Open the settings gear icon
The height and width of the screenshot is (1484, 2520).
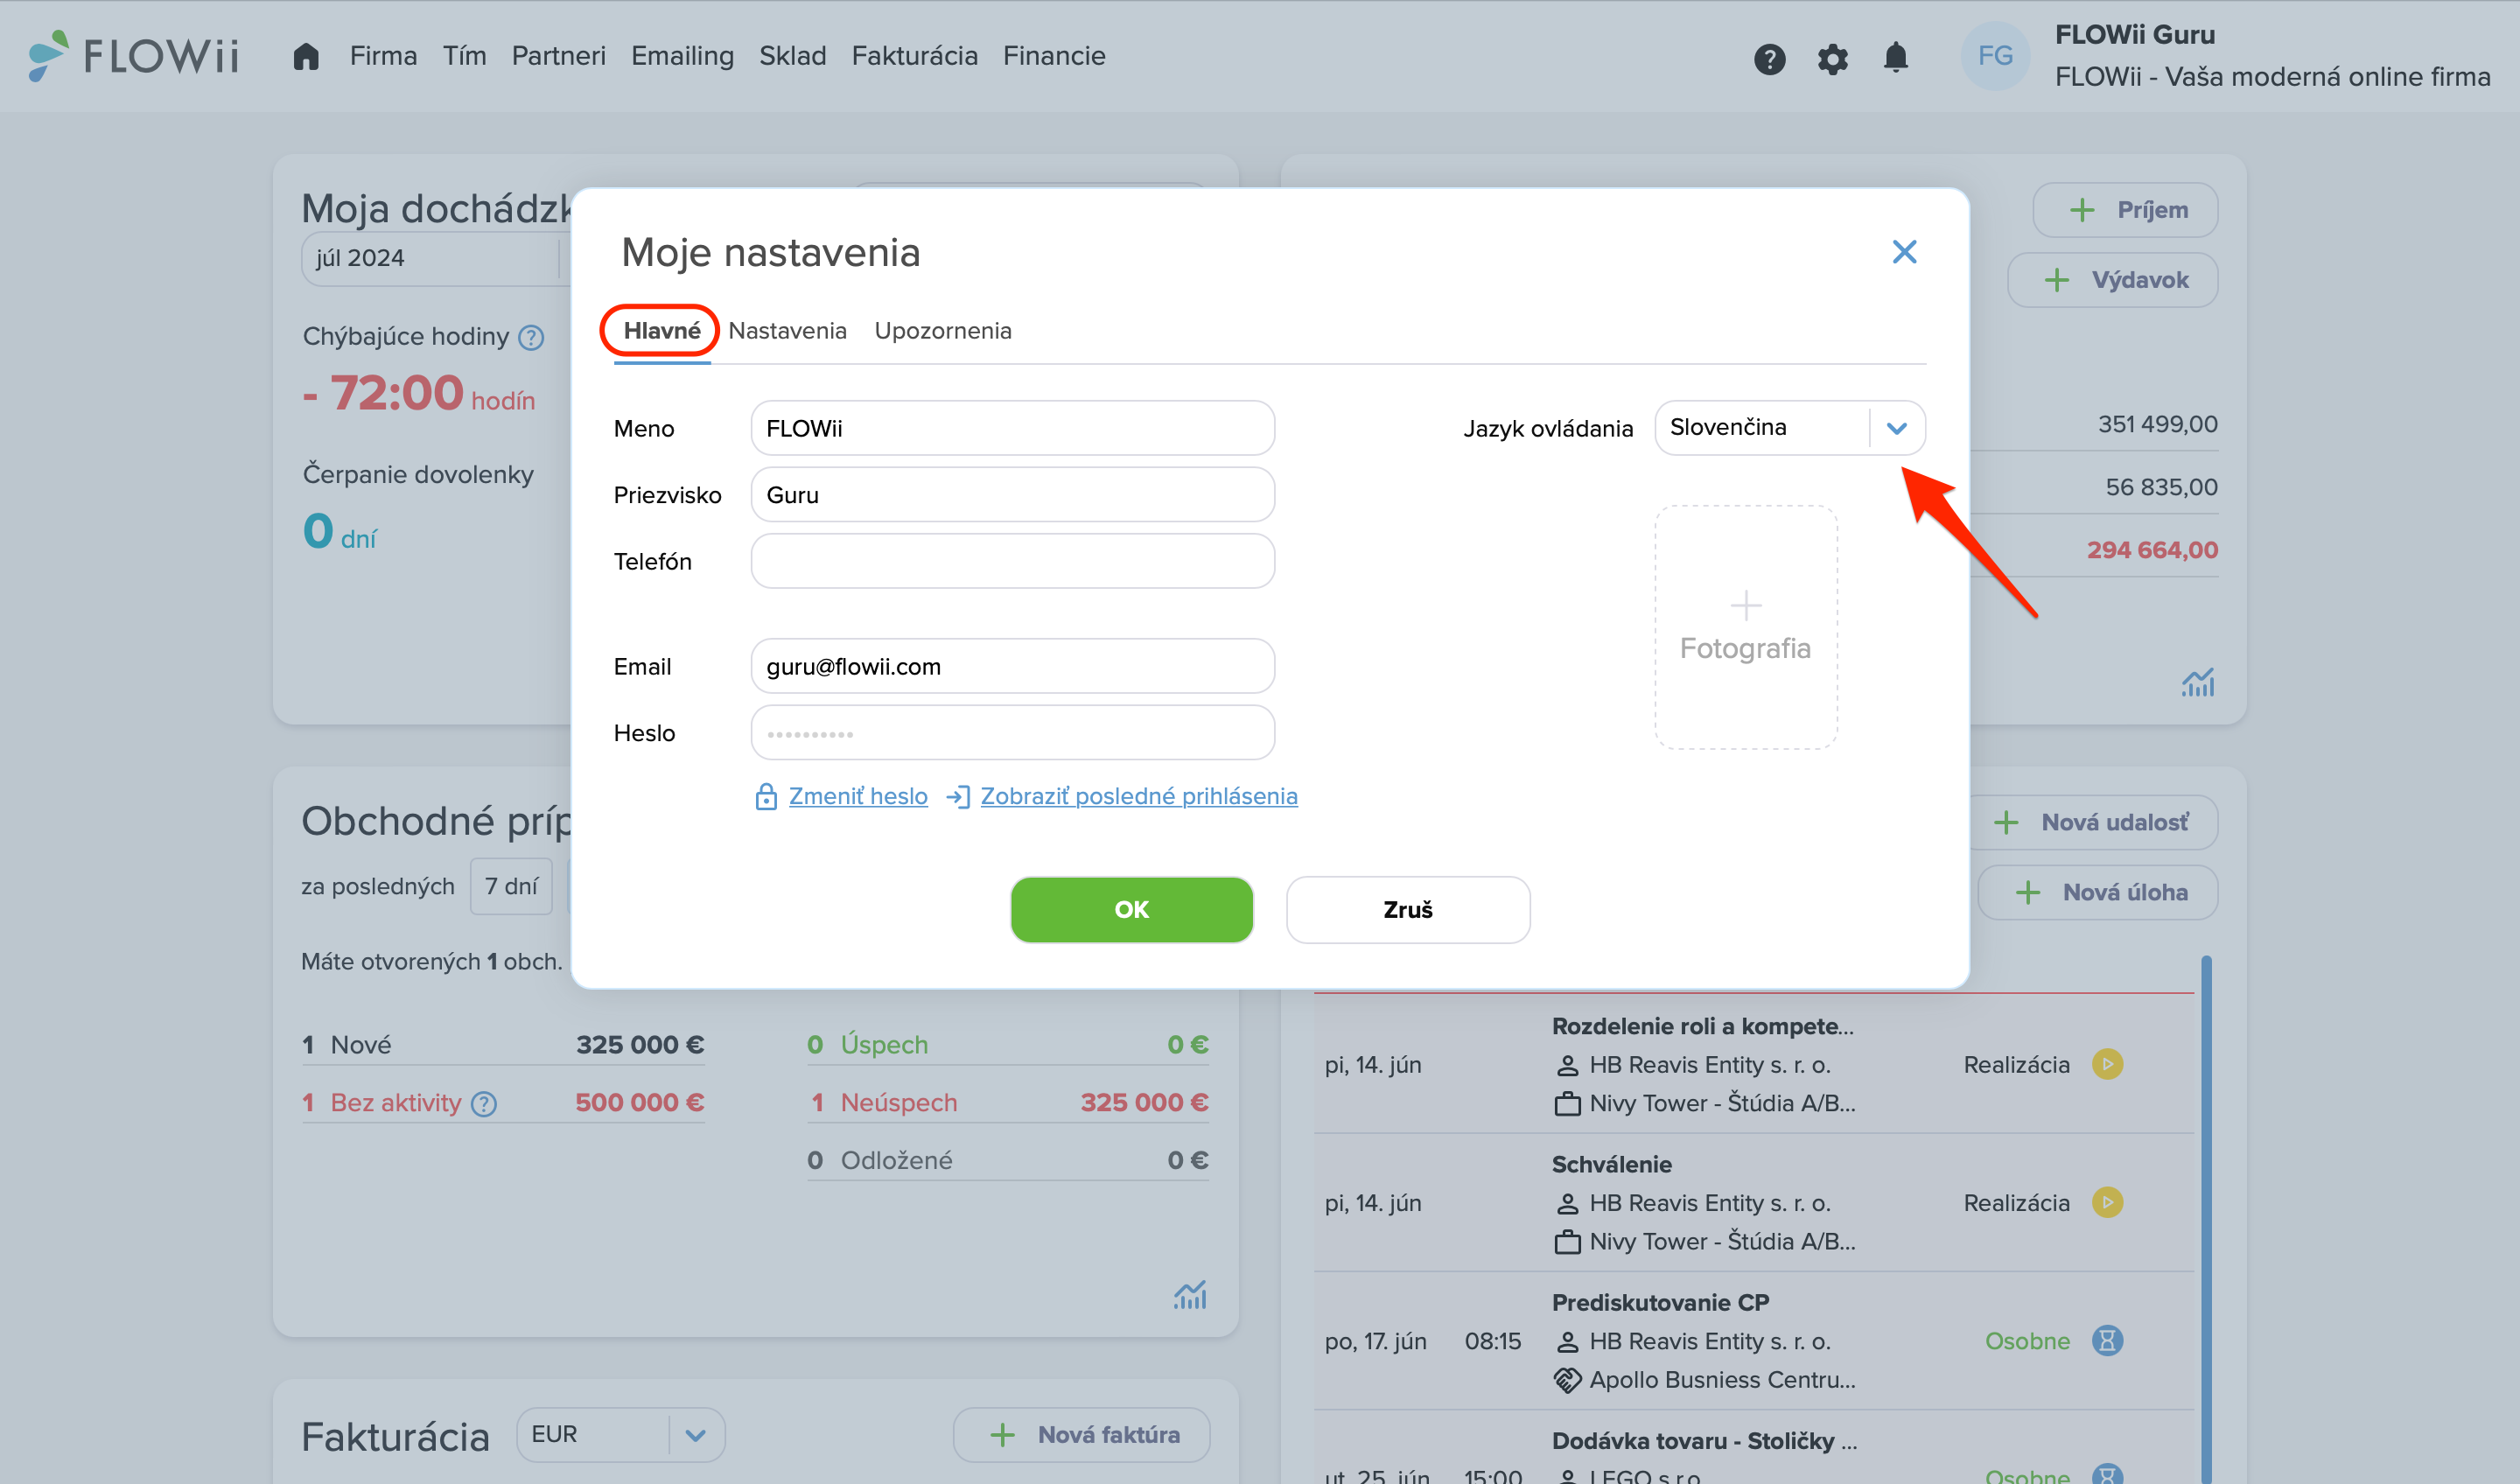tap(1832, 59)
